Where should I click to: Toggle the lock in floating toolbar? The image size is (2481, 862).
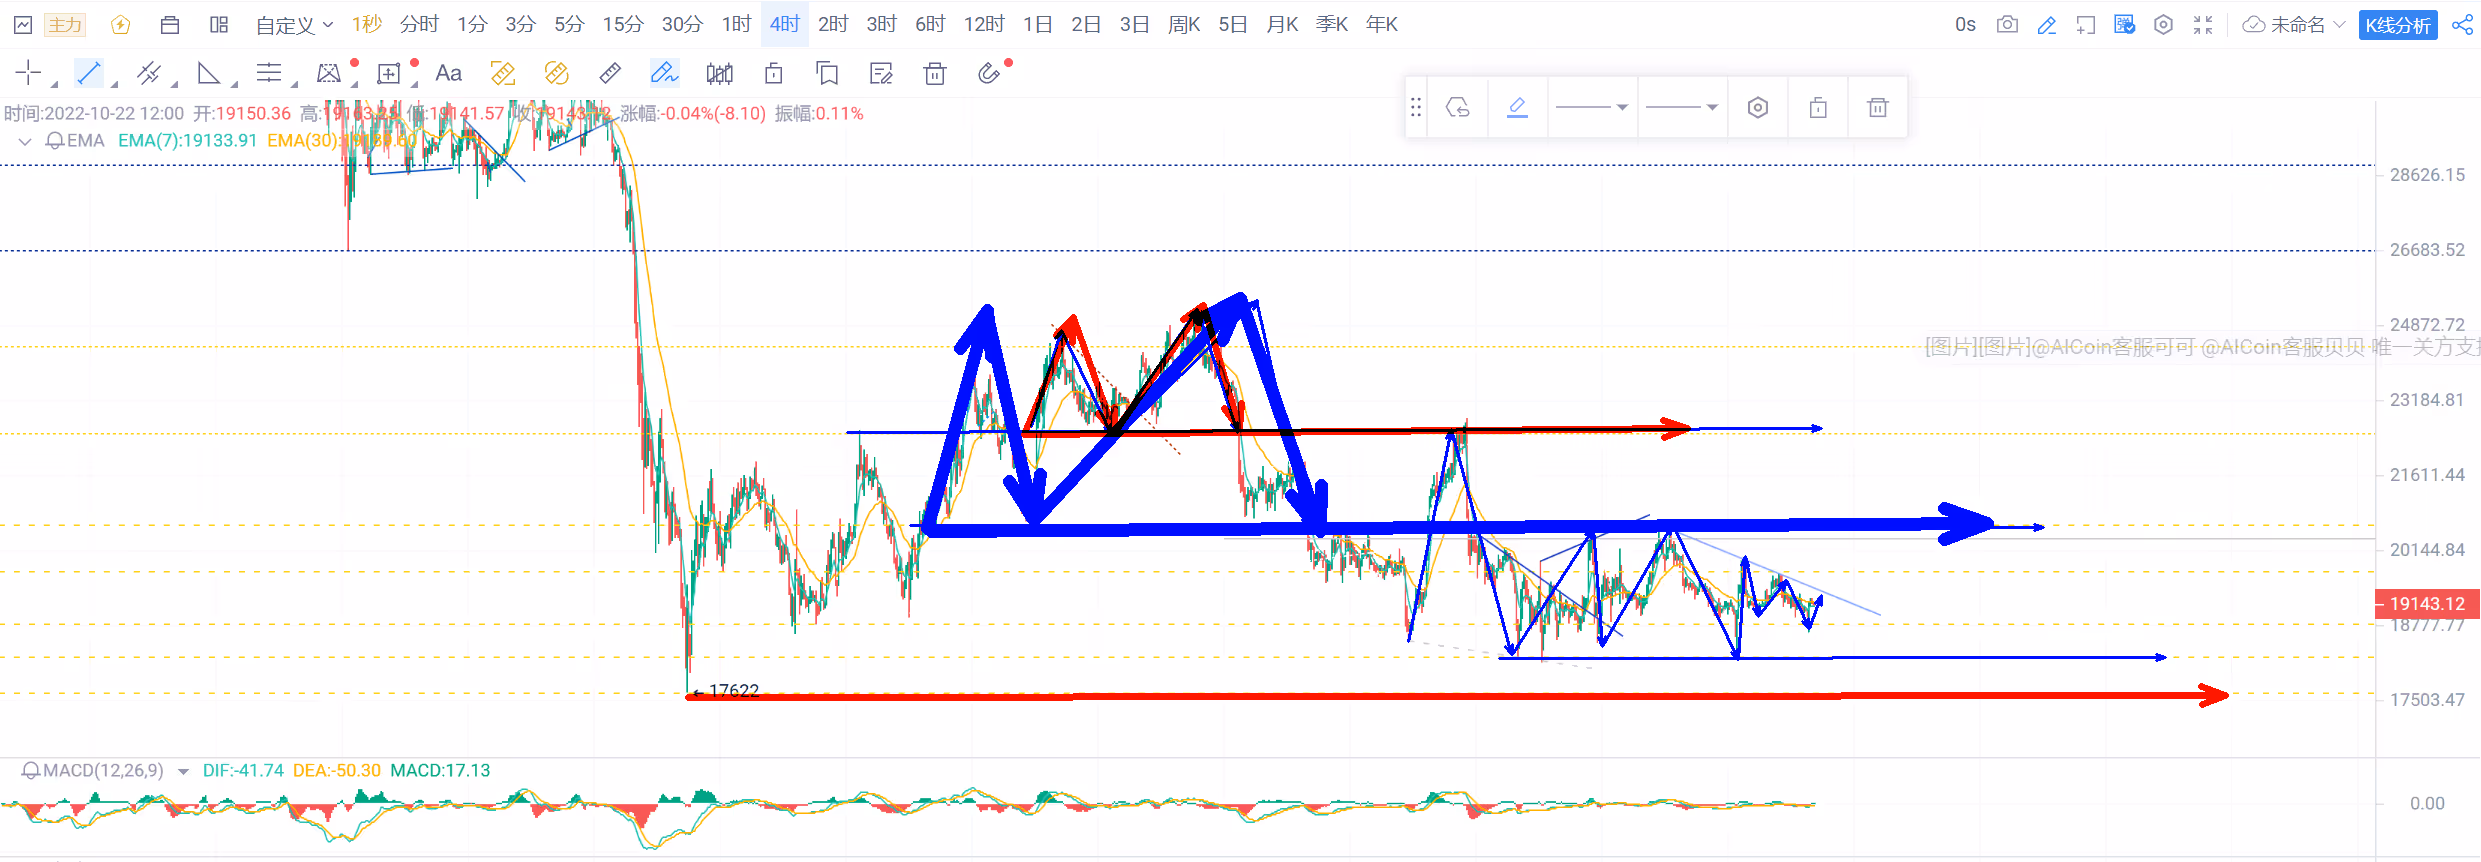tap(1818, 107)
